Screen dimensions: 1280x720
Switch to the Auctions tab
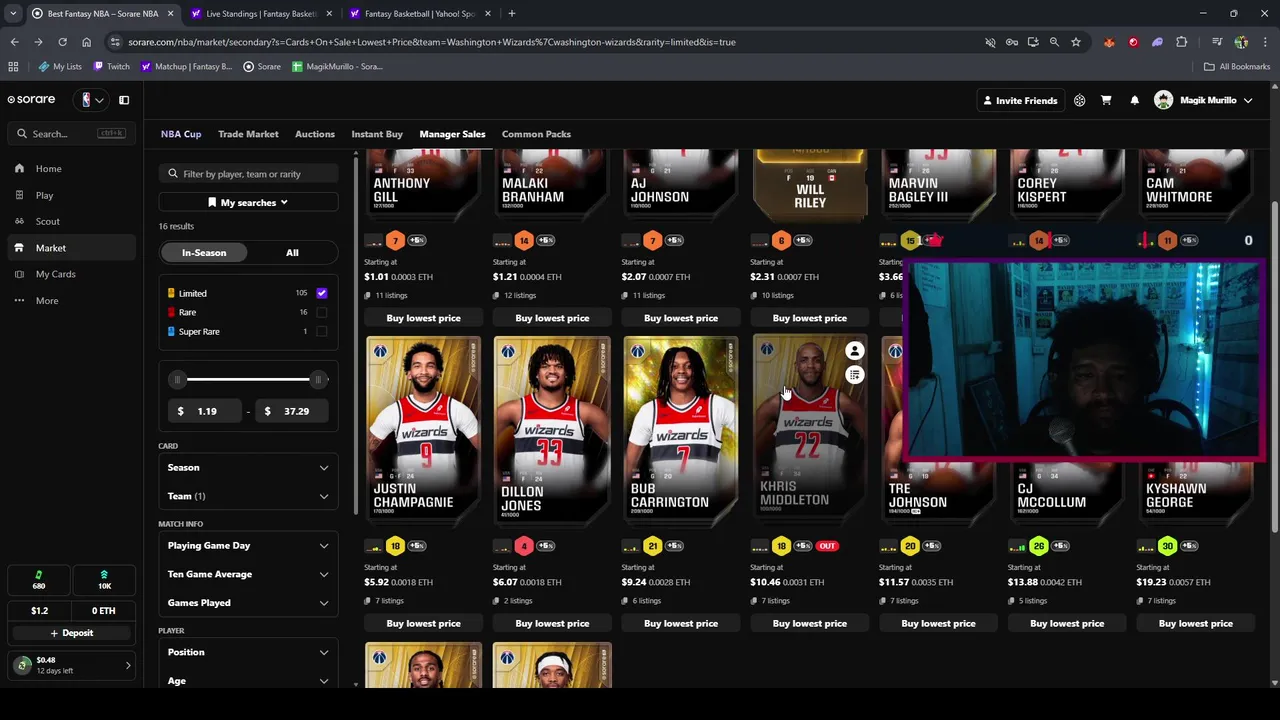[x=315, y=134]
